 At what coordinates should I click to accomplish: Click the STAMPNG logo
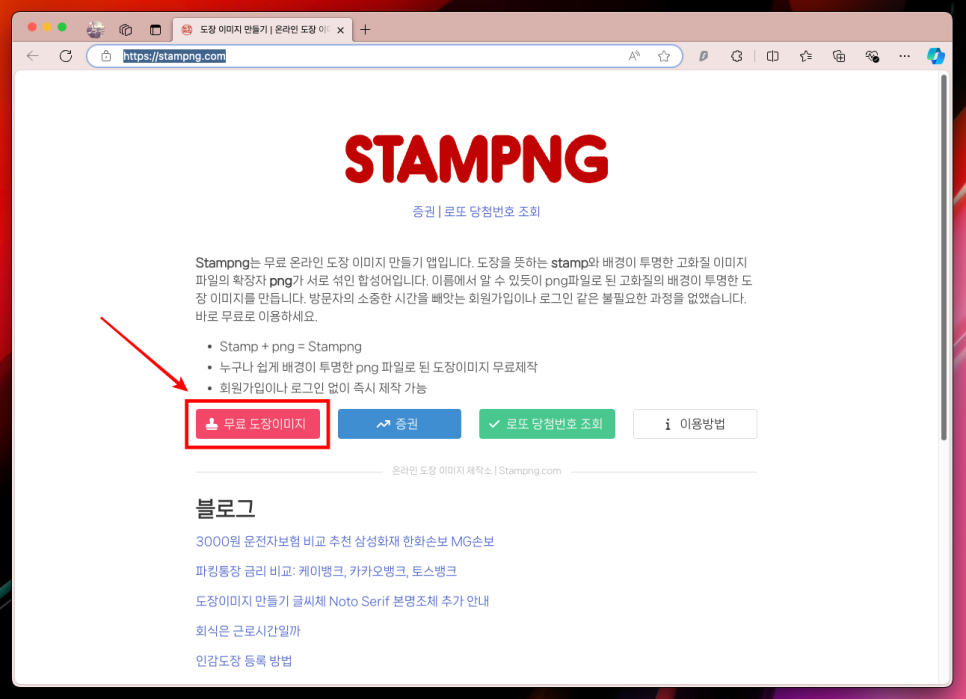coord(476,159)
